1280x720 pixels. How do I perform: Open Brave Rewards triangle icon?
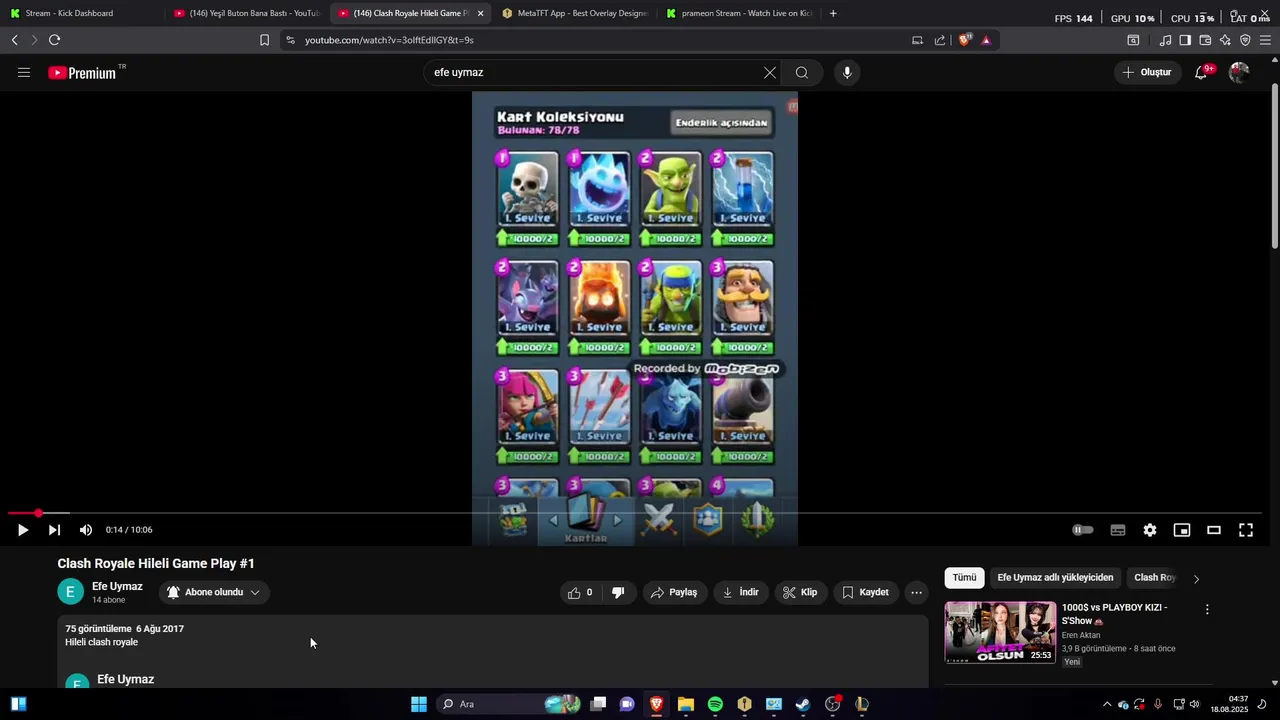pos(986,40)
